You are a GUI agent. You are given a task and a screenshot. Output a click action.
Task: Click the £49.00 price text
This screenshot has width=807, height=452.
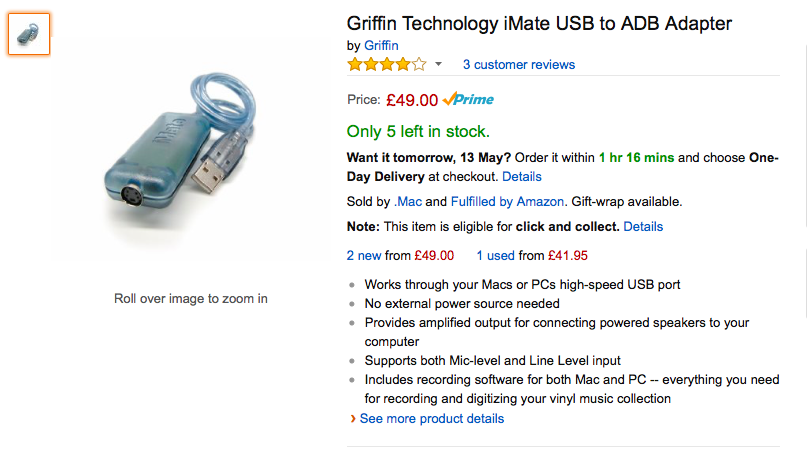(412, 100)
